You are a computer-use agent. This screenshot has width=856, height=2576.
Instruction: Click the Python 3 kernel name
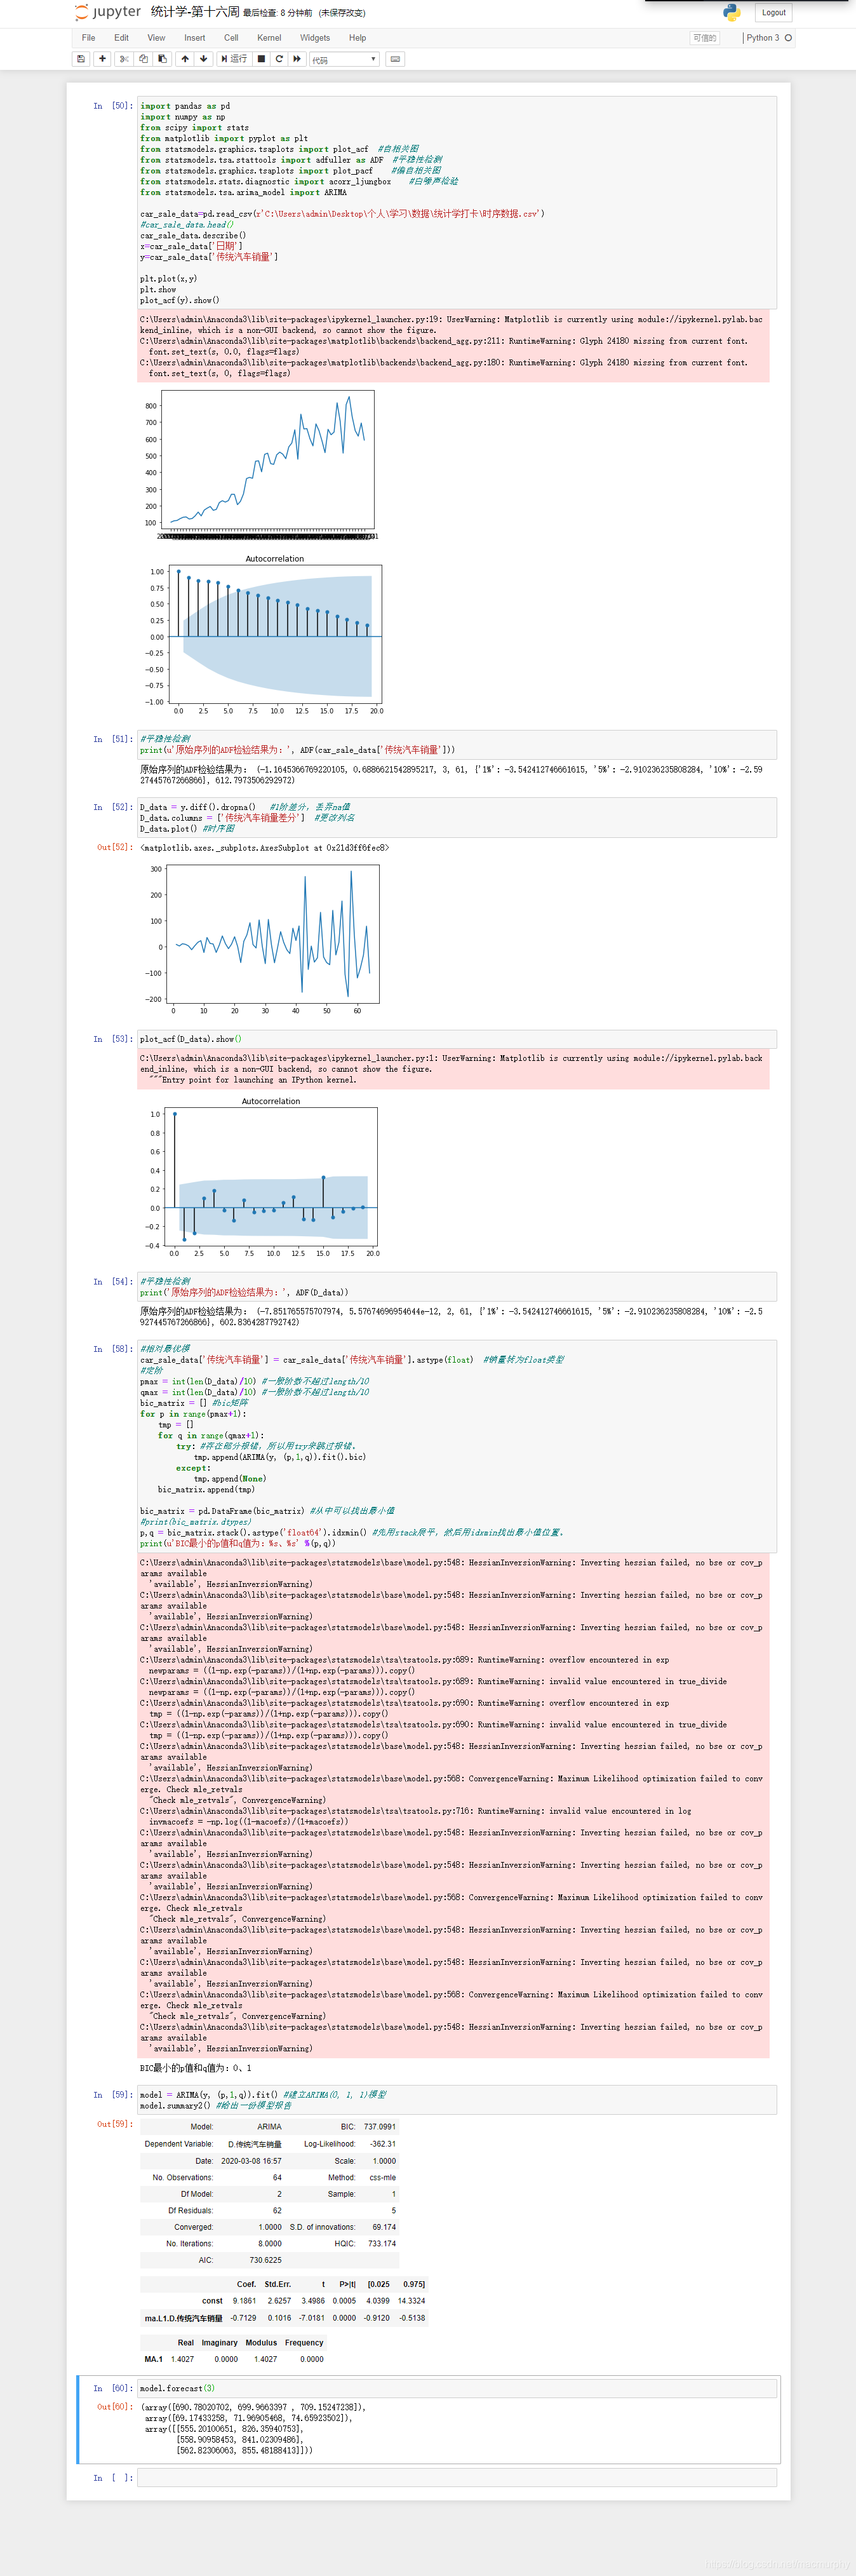(762, 38)
